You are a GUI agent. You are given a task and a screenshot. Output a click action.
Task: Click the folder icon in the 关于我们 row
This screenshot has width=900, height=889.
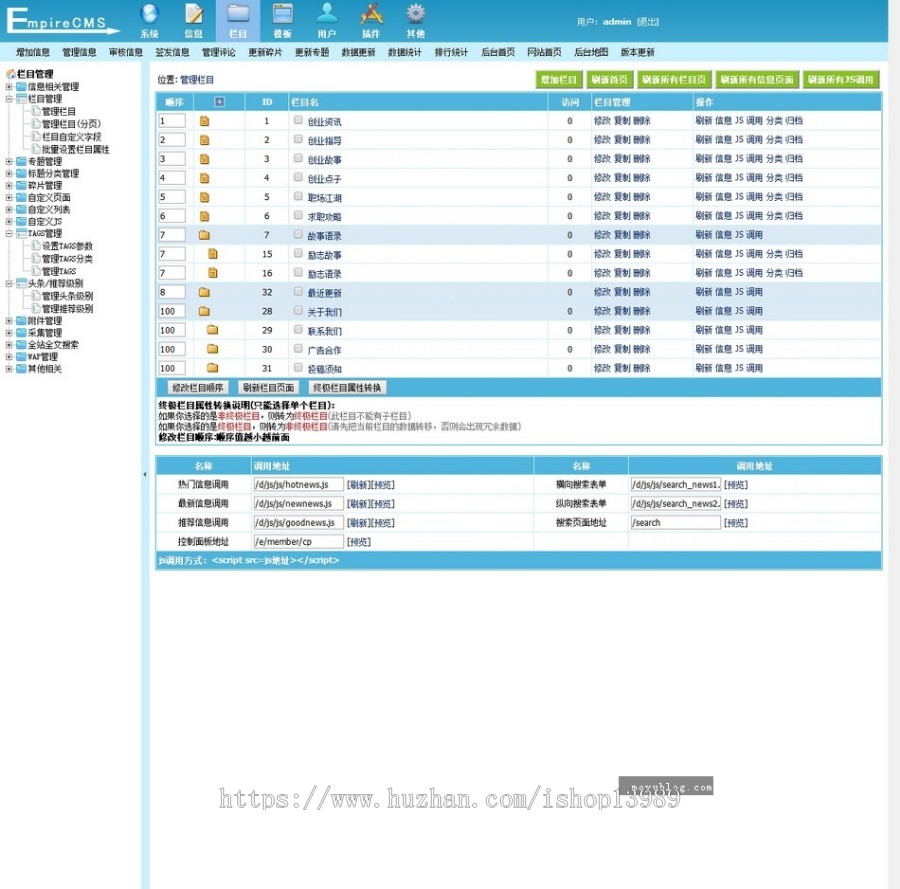(204, 311)
